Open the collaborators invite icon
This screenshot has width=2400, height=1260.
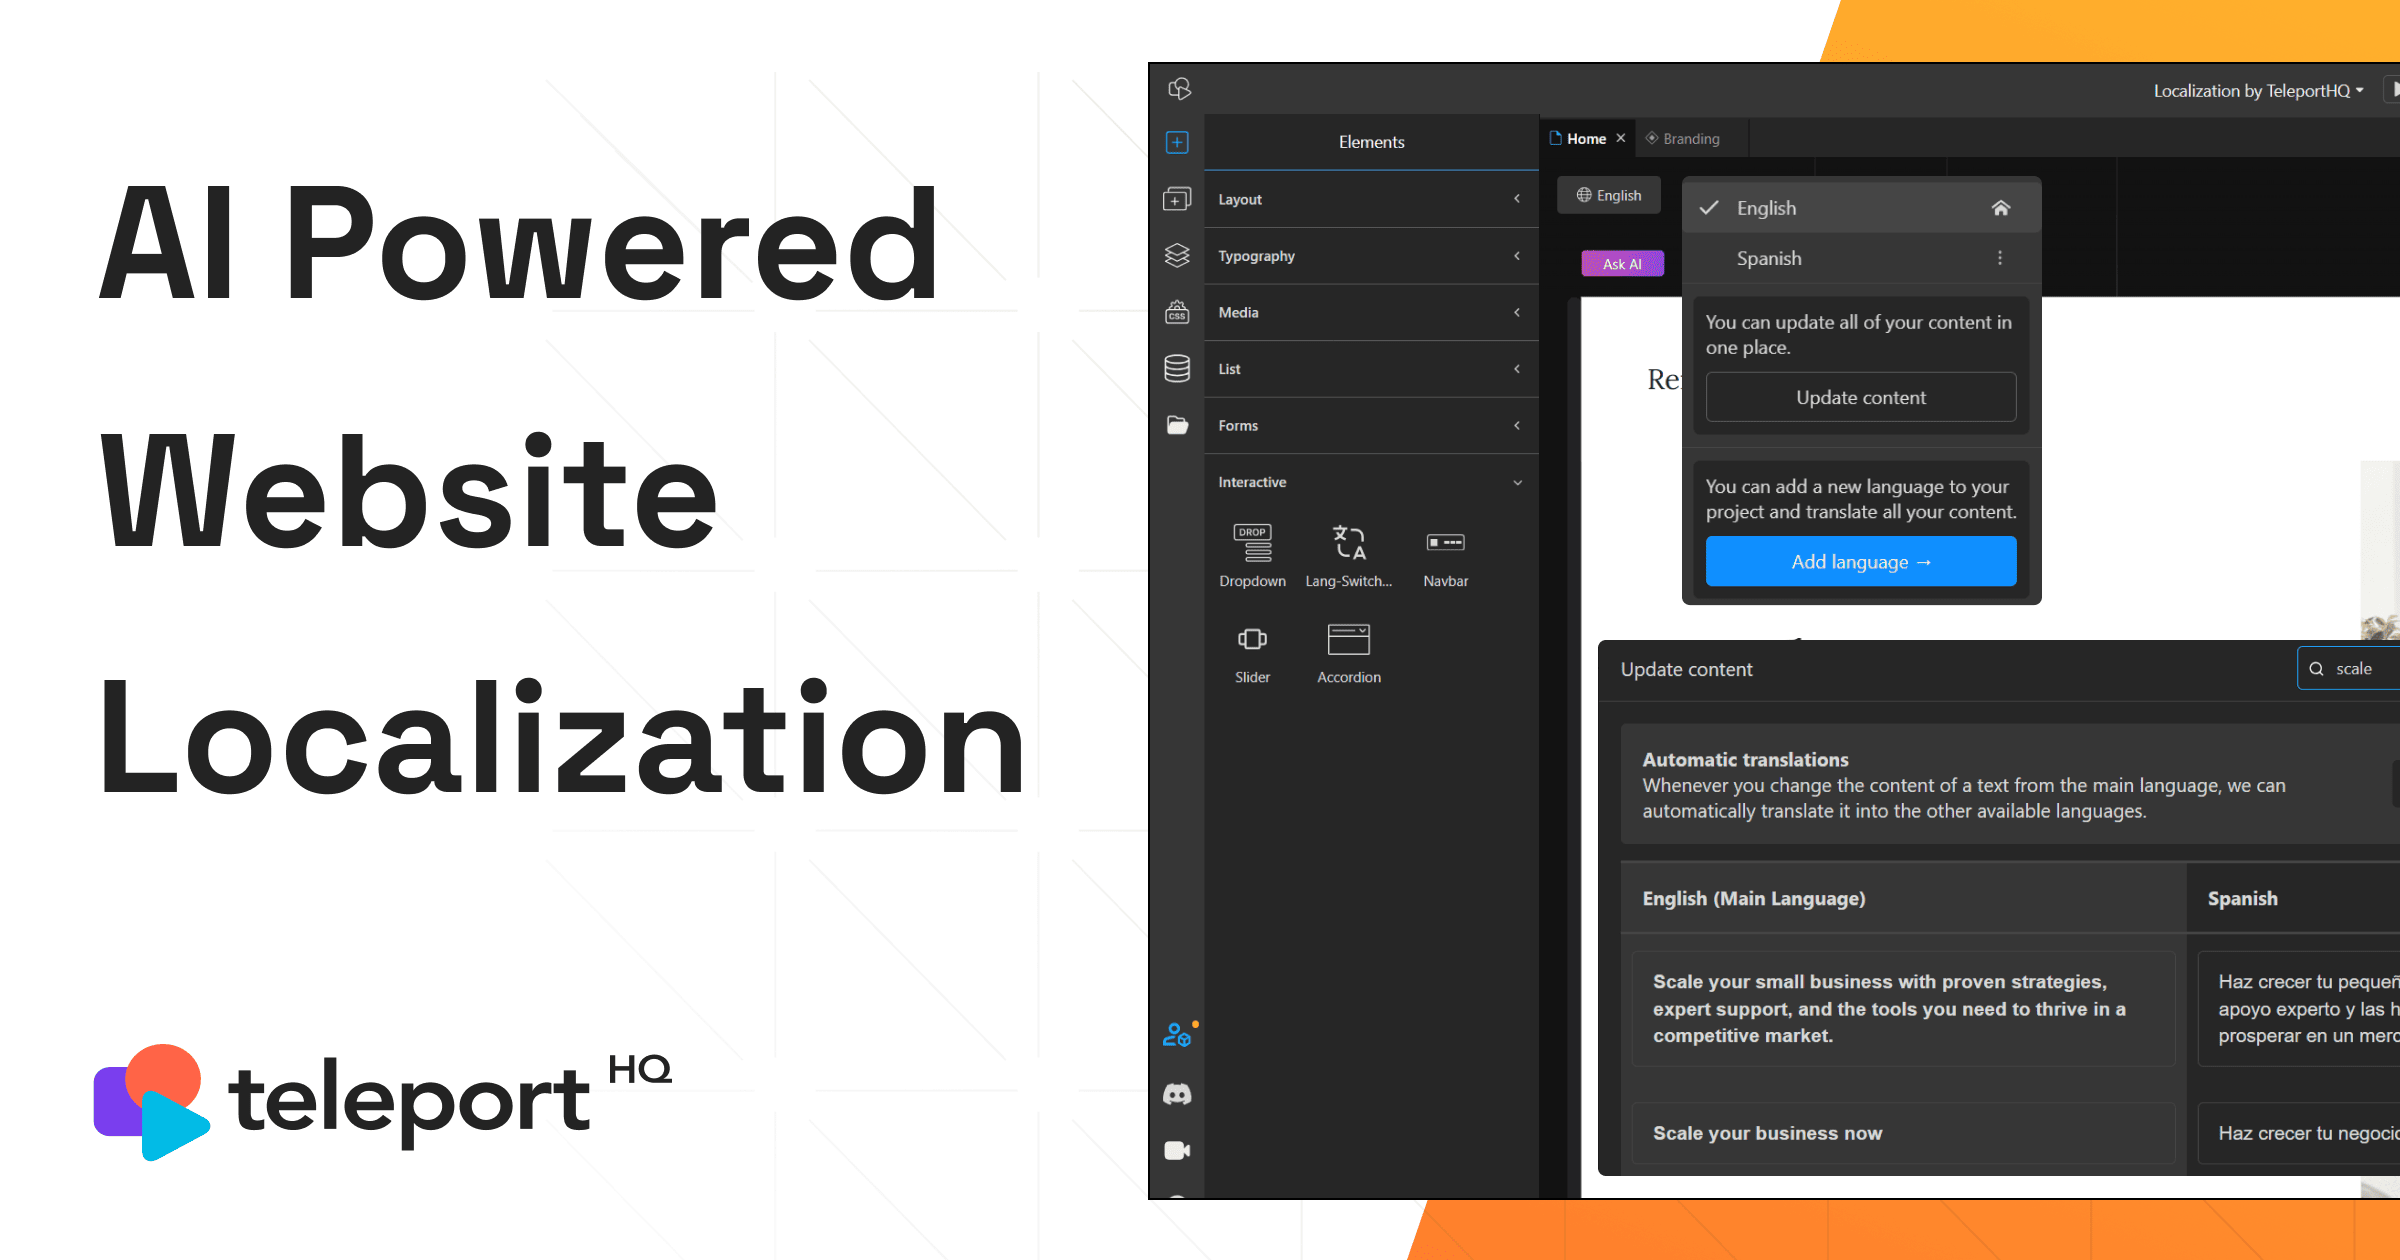(x=1178, y=1035)
